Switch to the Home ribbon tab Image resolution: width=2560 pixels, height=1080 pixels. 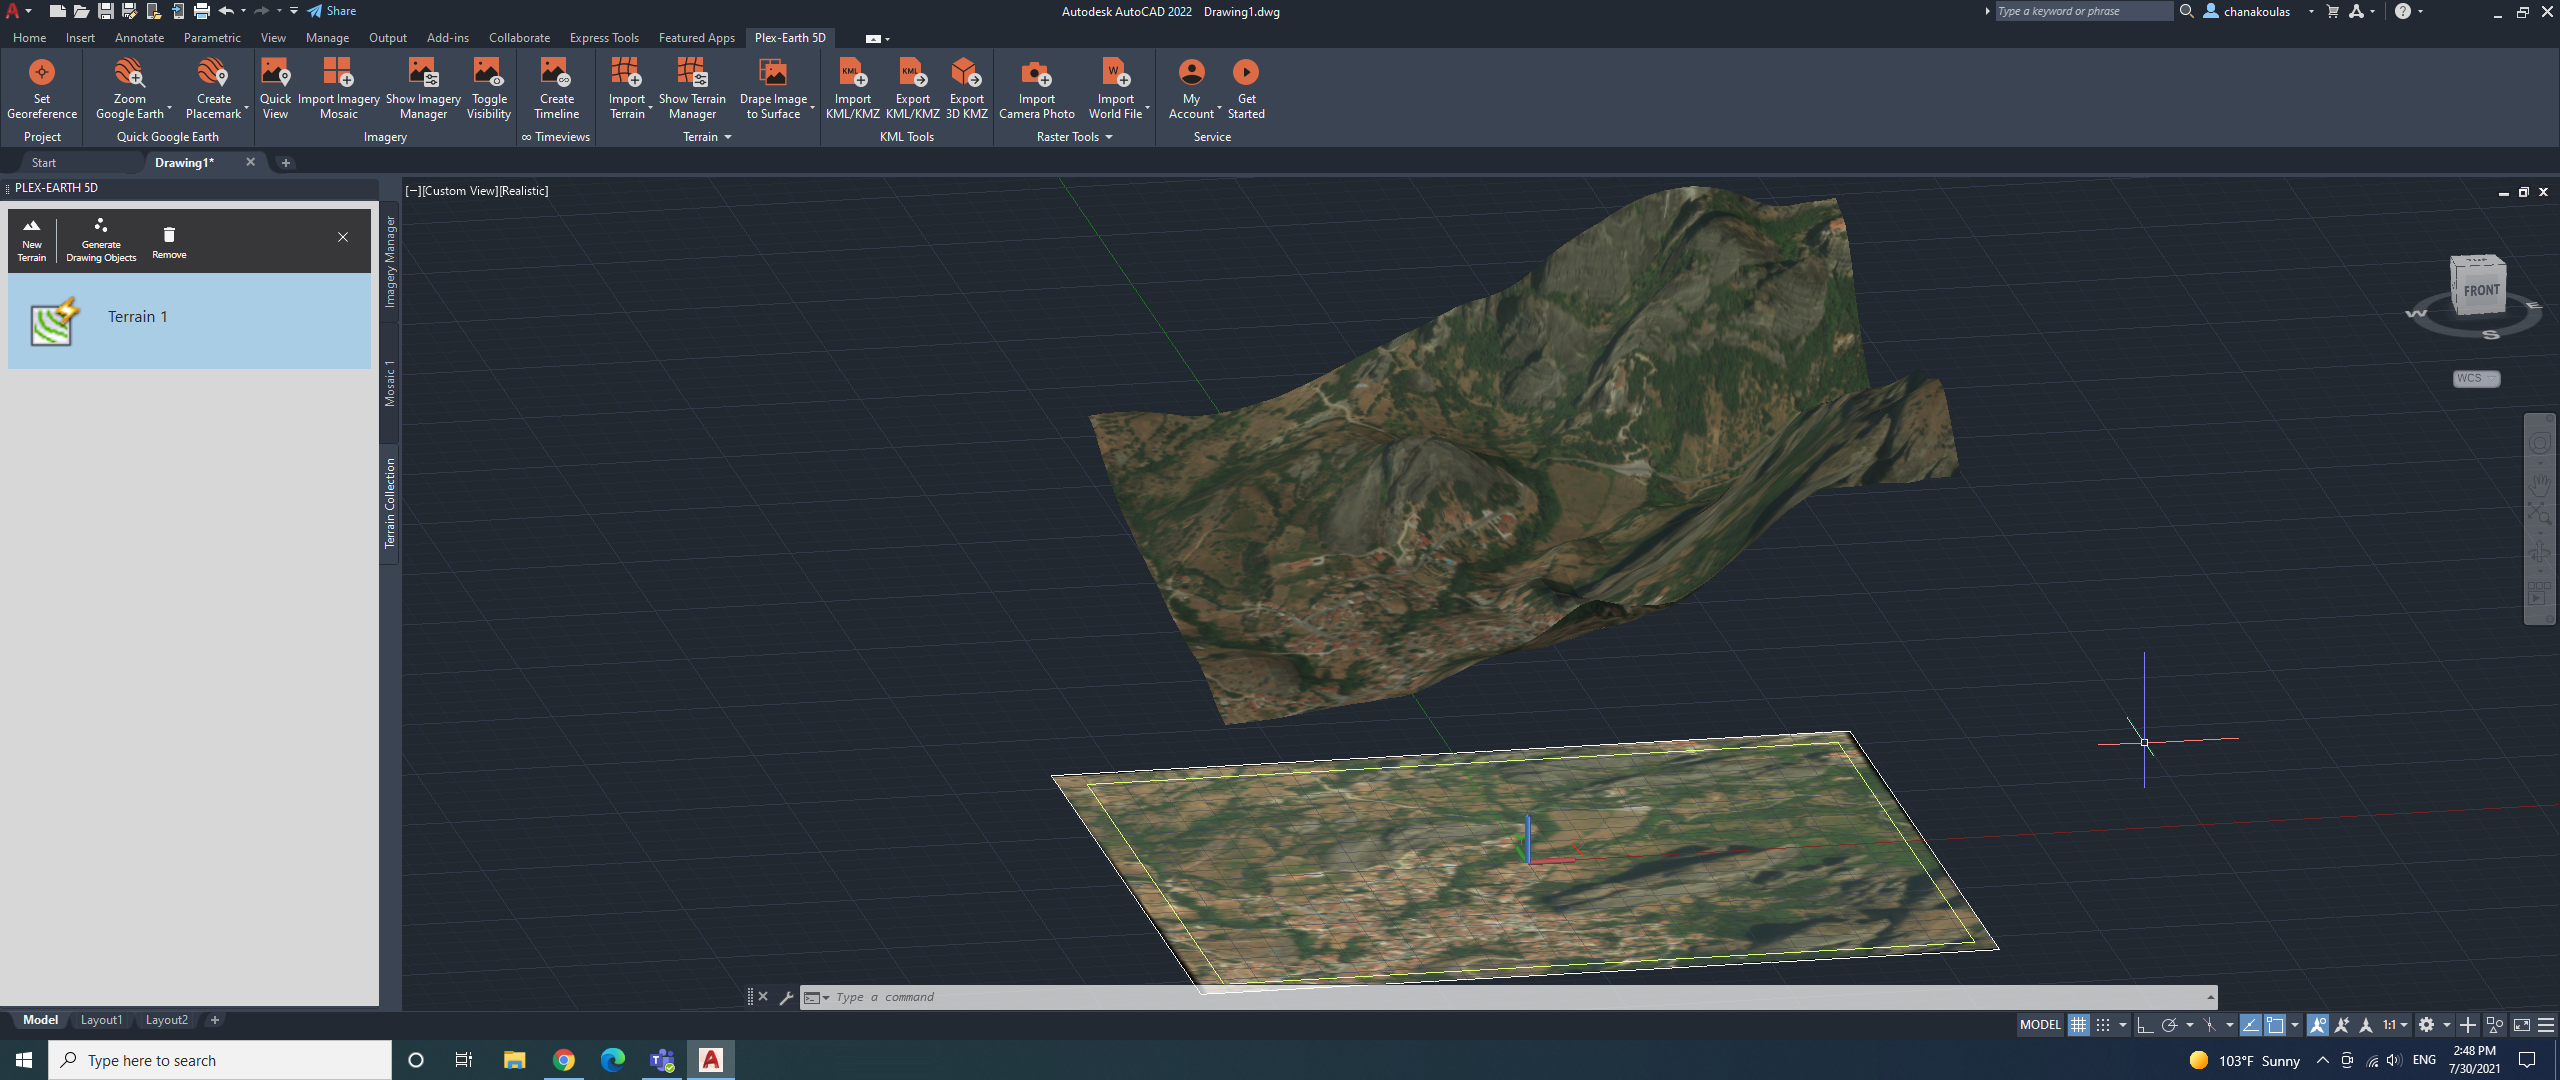[x=29, y=38]
